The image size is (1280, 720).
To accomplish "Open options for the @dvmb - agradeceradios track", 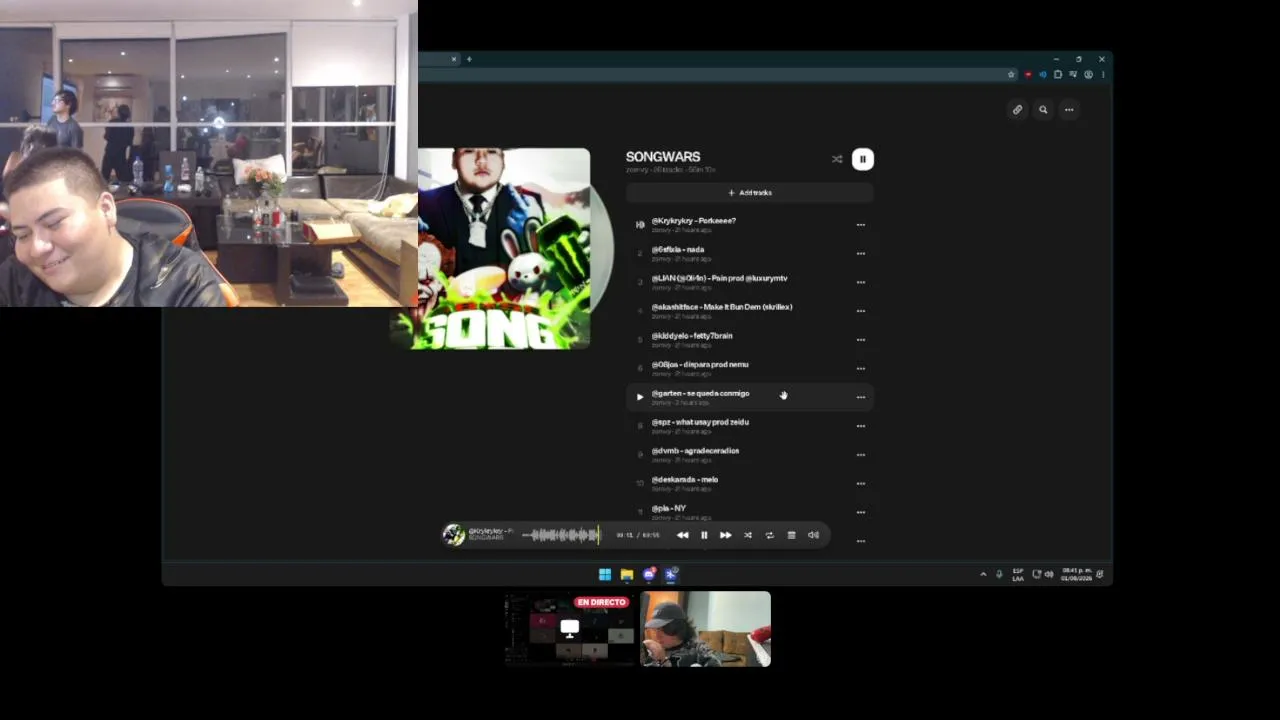I will (860, 455).
